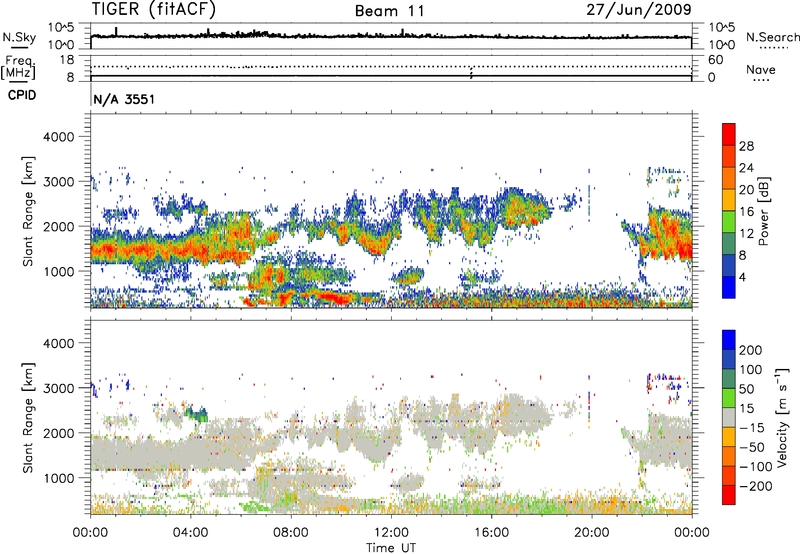Click the date 27/Jun/2009

[639, 10]
